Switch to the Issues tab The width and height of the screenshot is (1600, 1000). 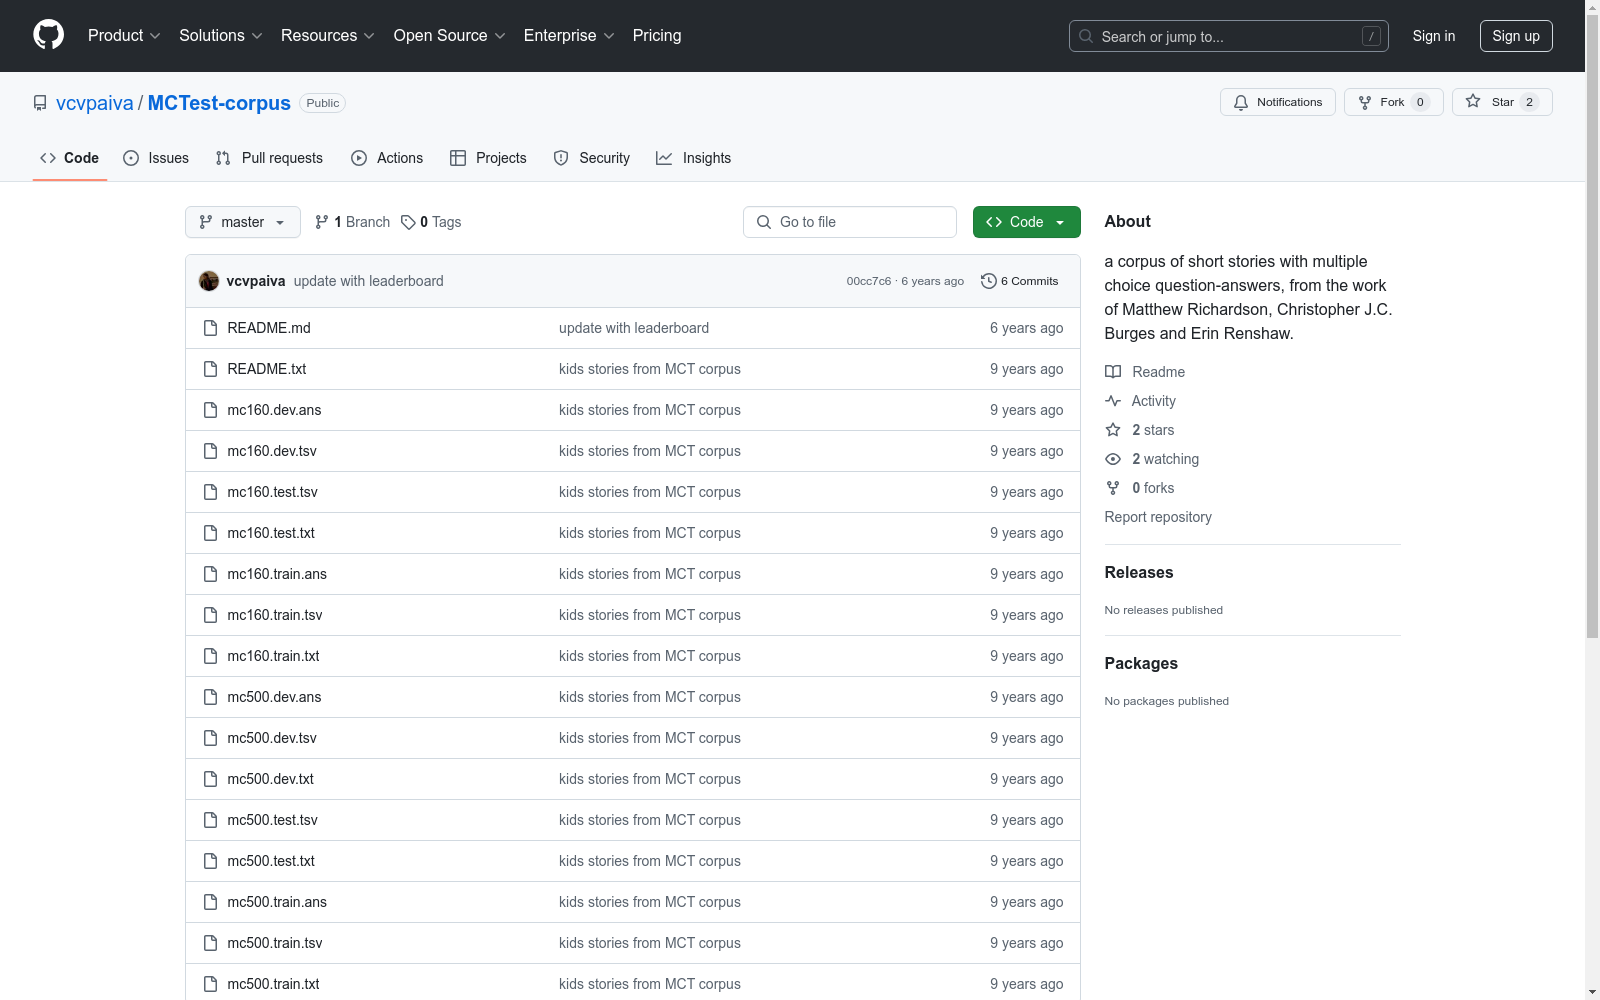(156, 158)
